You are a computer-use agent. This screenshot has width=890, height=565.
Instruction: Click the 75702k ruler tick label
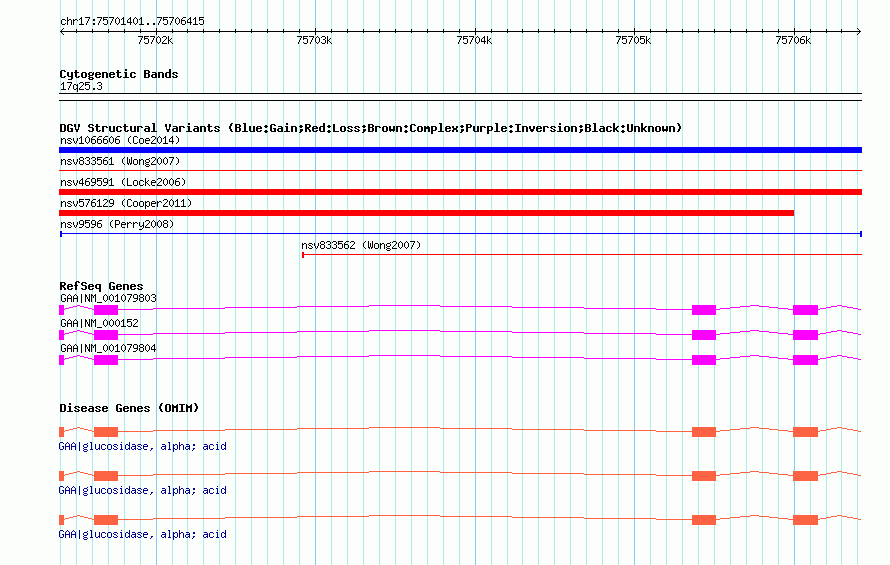(x=155, y=40)
